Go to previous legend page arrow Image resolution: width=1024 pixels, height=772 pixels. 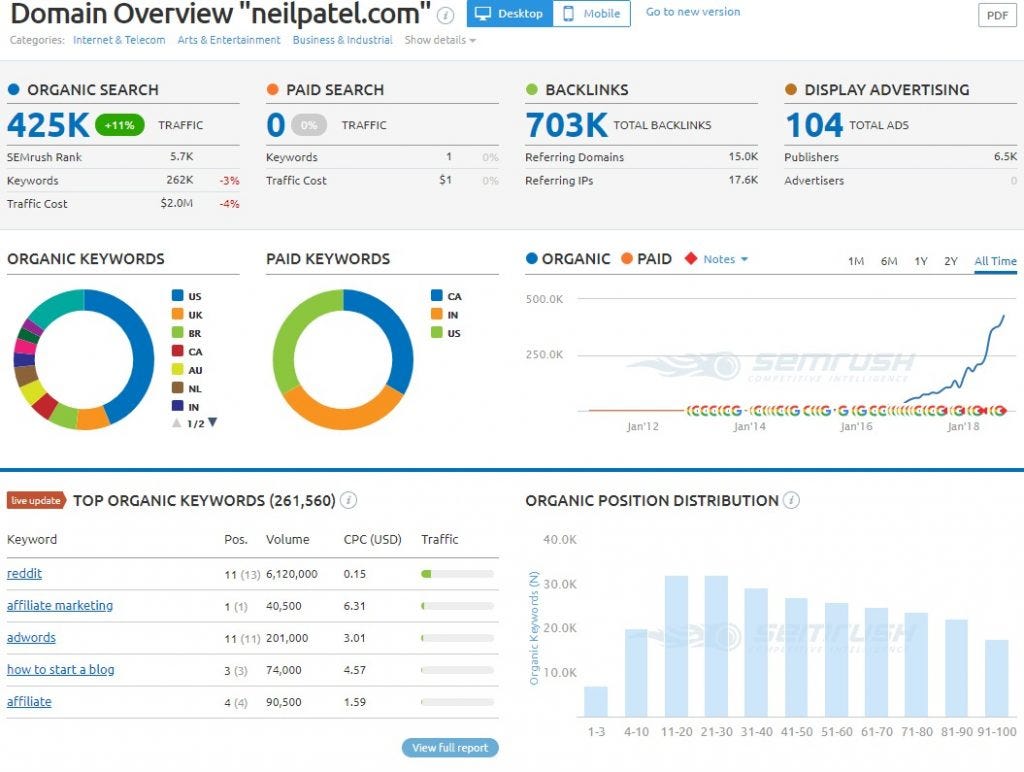tap(176, 423)
